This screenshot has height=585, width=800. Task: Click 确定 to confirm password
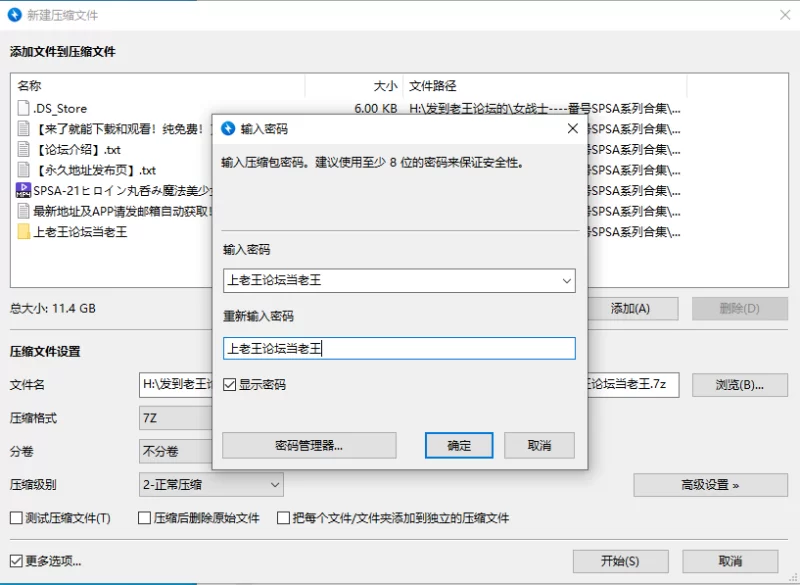point(459,445)
